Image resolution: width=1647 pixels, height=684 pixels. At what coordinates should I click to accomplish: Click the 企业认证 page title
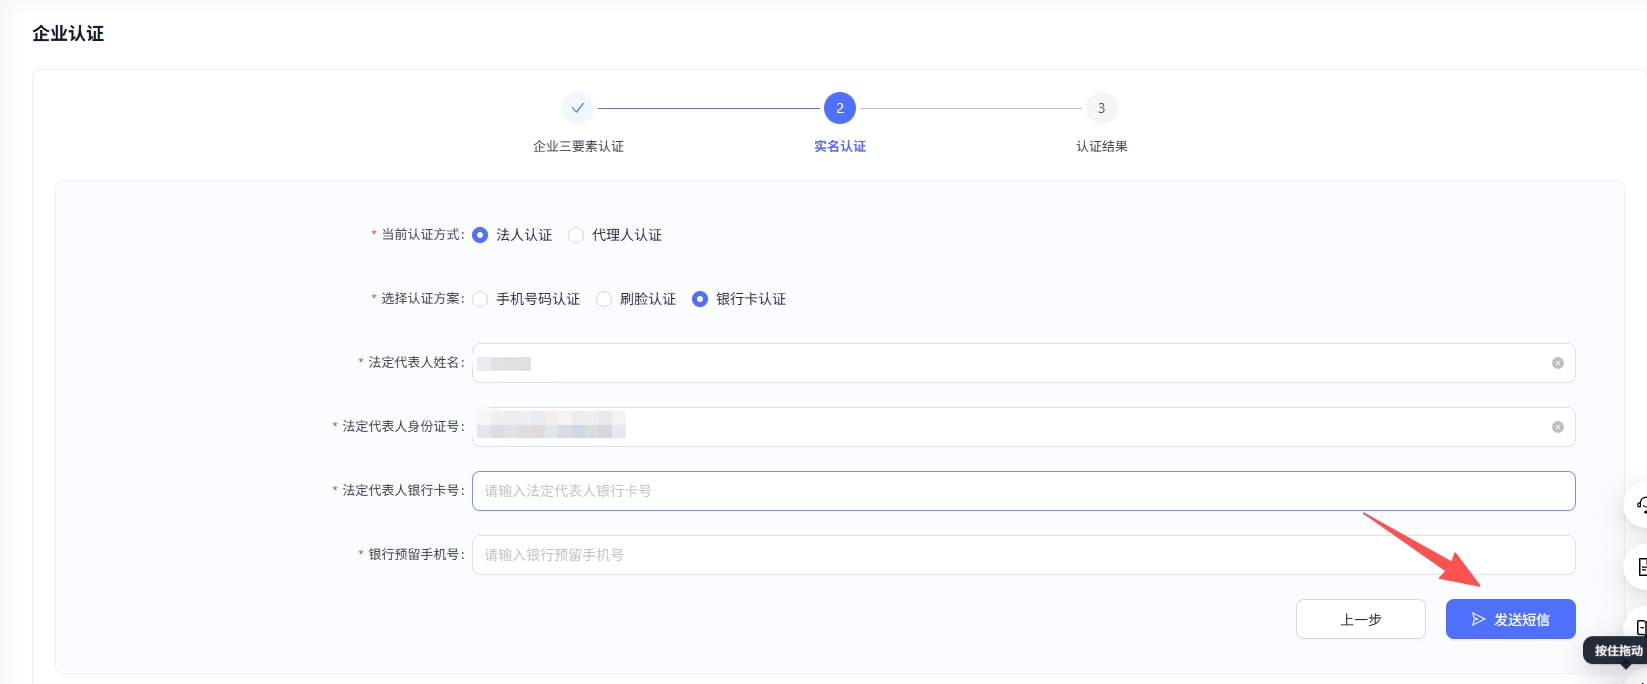pyautogui.click(x=68, y=33)
